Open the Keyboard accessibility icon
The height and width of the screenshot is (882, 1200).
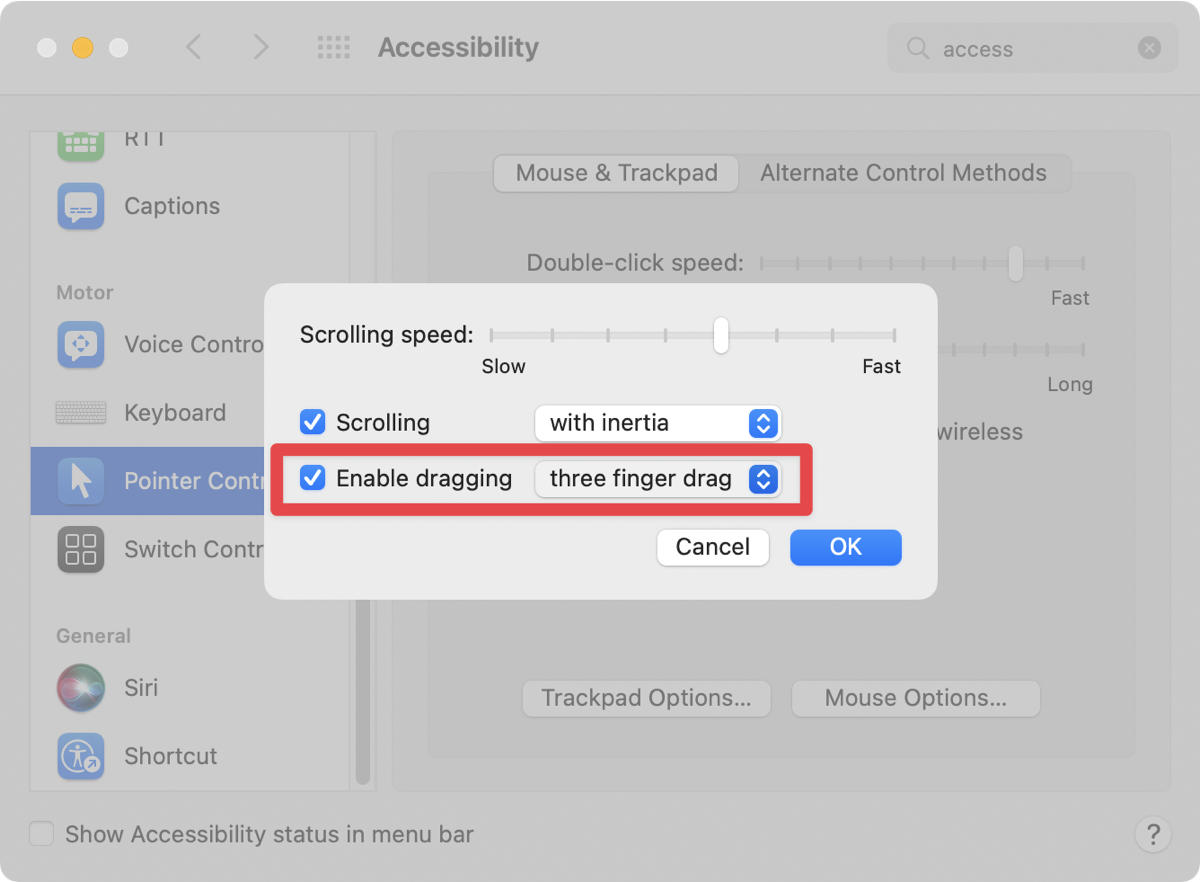81,413
